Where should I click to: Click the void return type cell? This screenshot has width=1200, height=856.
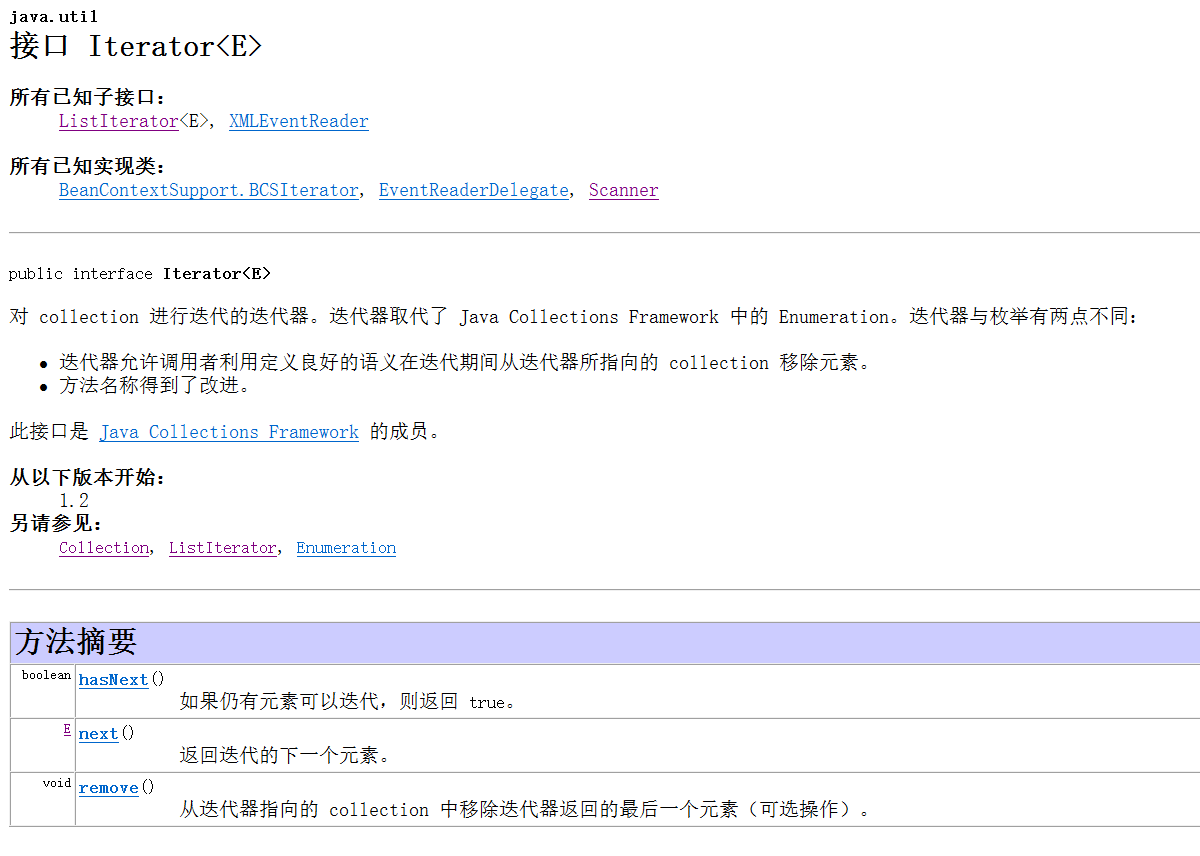pos(43,799)
